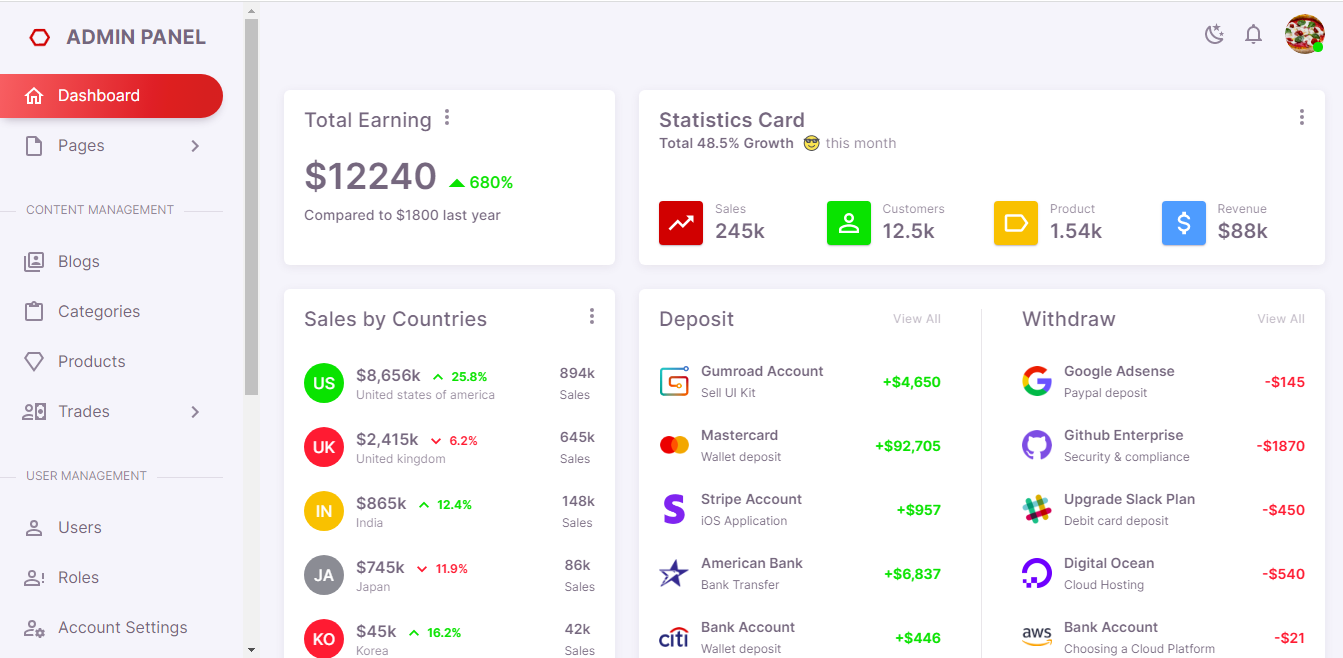Open the Total Earning options menu
The image size is (1343, 658).
447,118
